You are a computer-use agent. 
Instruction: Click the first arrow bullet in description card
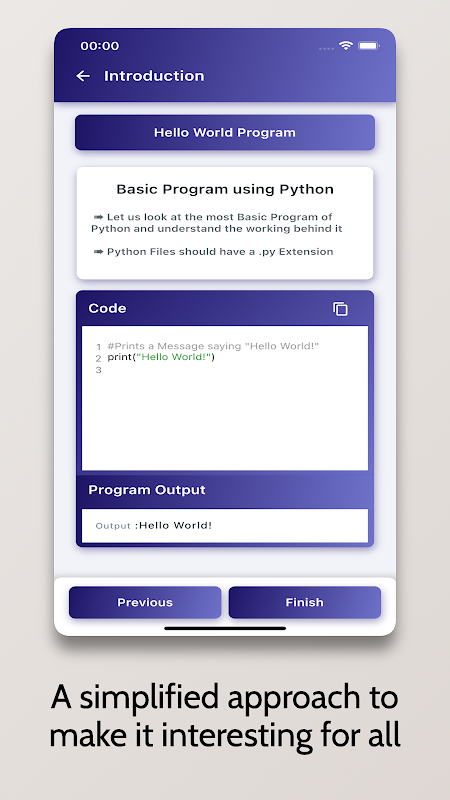click(98, 217)
